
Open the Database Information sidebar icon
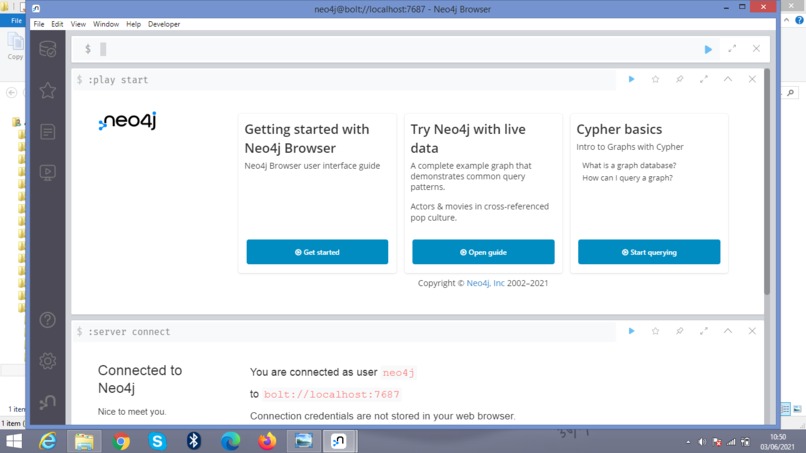coord(47,49)
